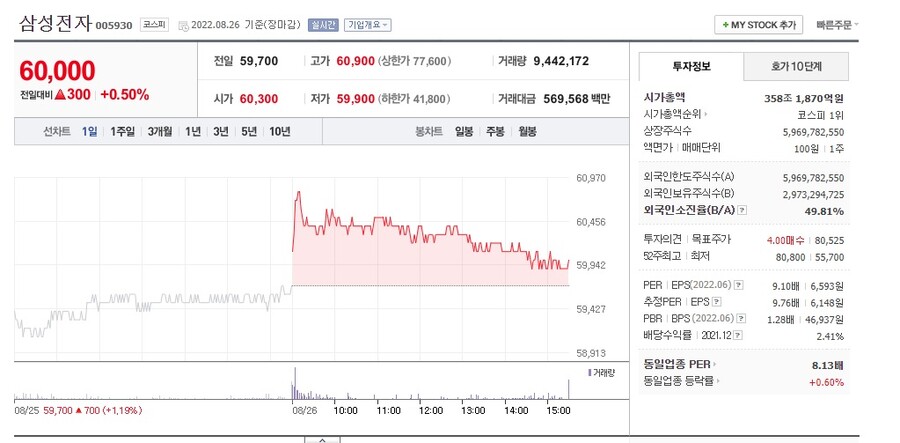Click the help icon beside 외국인소진율(B/A)
The image size is (900, 443).
(x=742, y=210)
